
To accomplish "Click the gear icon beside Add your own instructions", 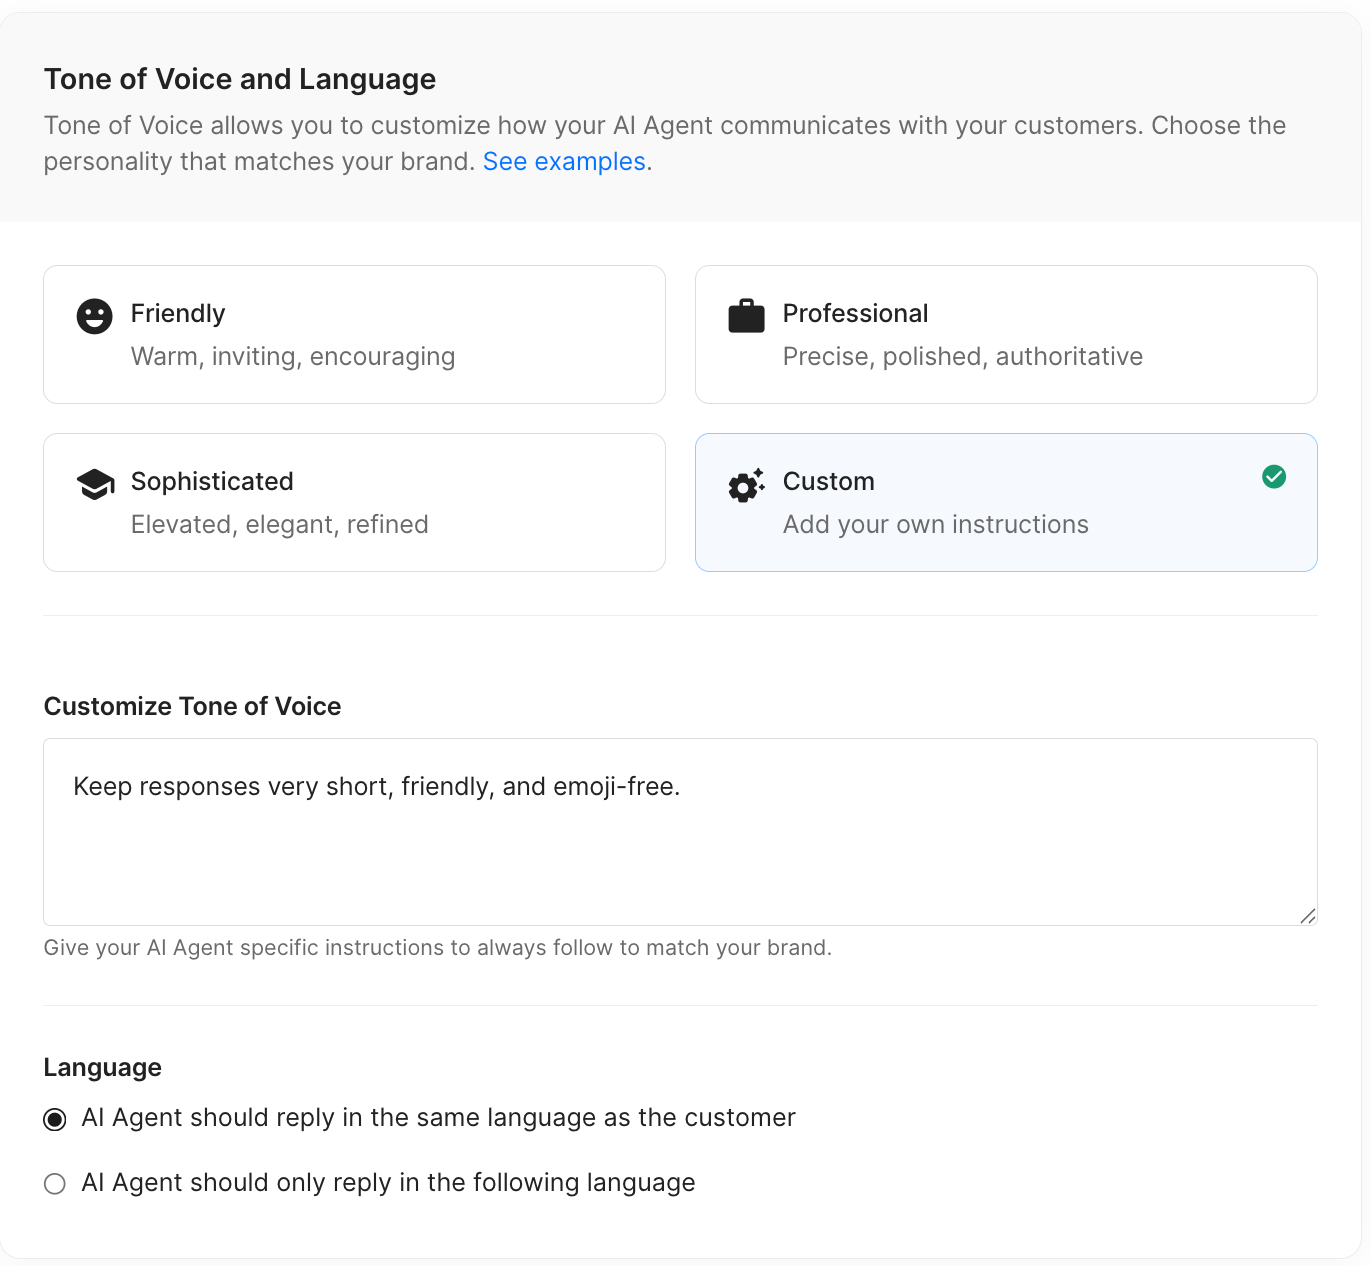I will (x=745, y=486).
